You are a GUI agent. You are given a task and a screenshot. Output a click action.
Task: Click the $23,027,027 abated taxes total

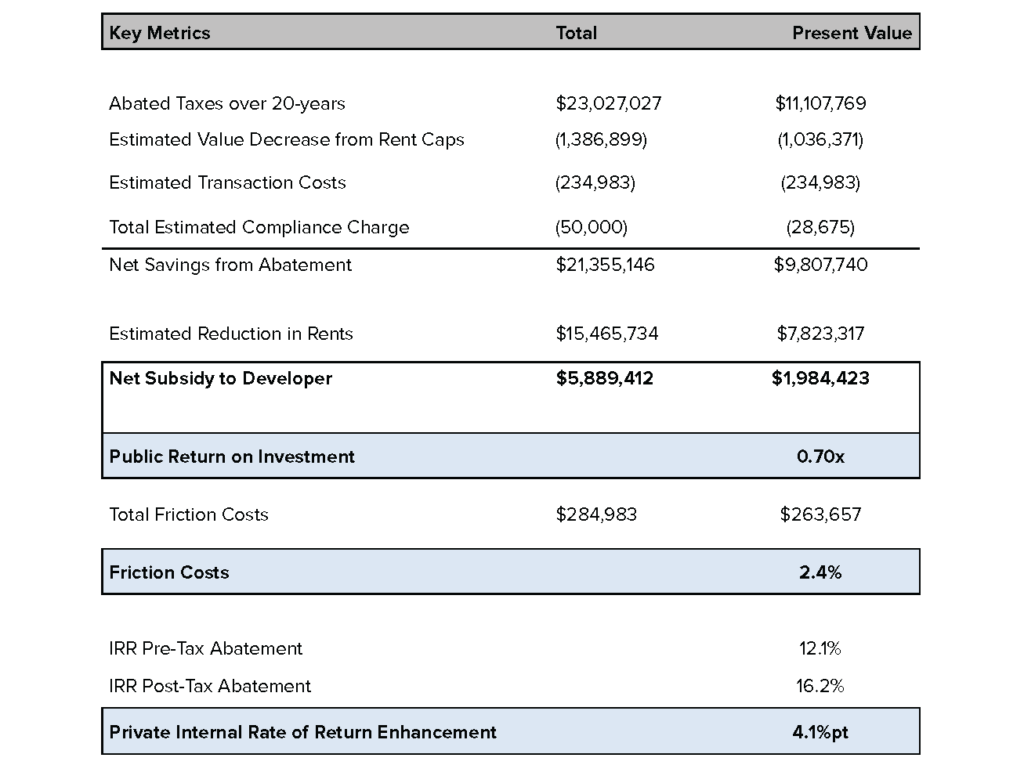click(608, 103)
